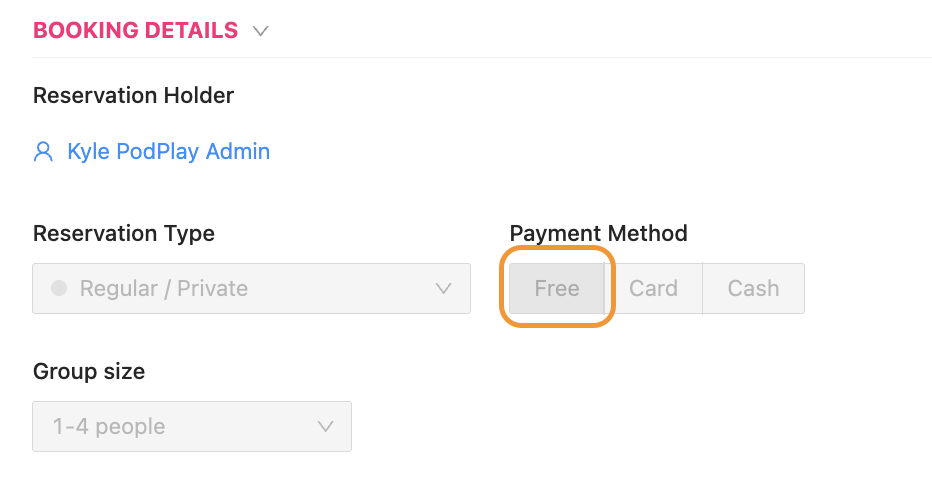
Task: Click the Payment Method label
Action: coord(598,234)
